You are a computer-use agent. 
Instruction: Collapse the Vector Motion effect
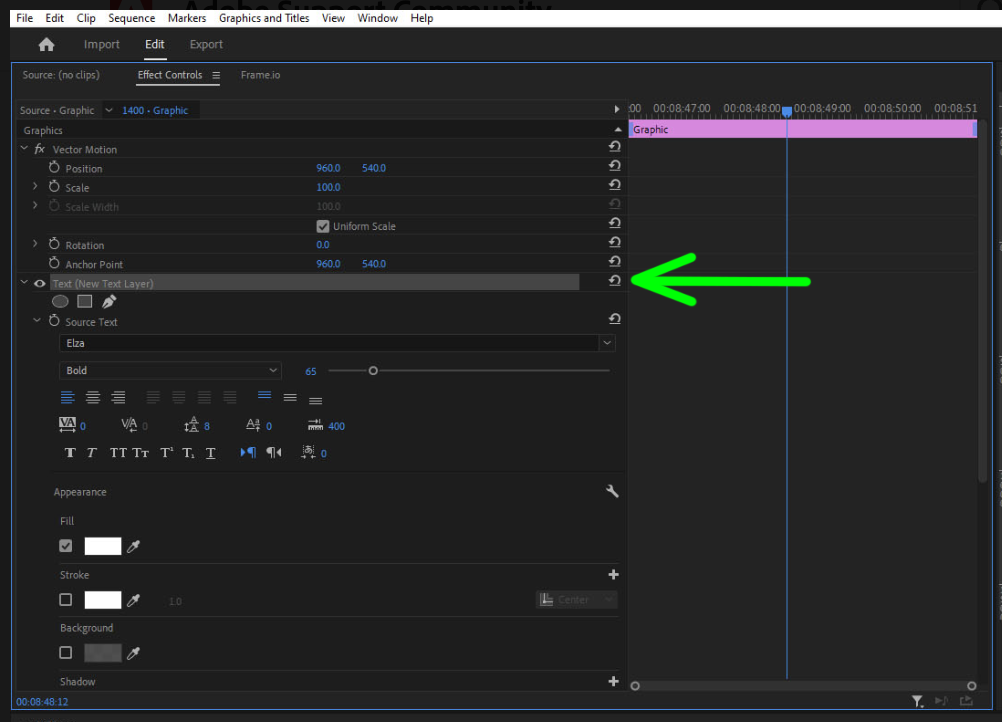click(x=23, y=148)
